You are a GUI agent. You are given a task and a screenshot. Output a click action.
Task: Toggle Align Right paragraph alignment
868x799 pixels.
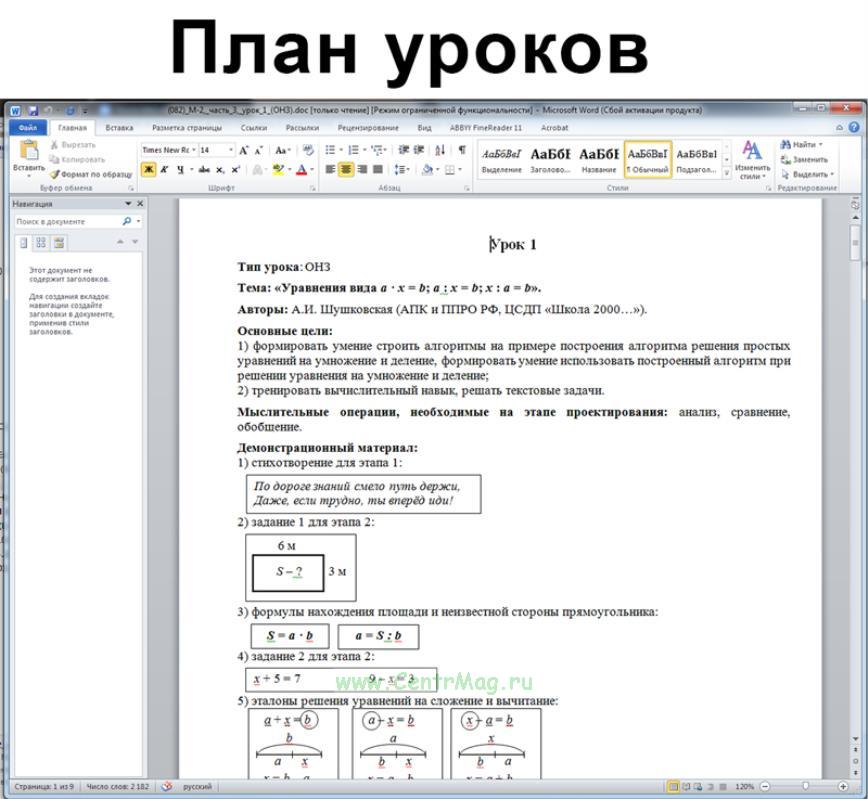point(362,169)
